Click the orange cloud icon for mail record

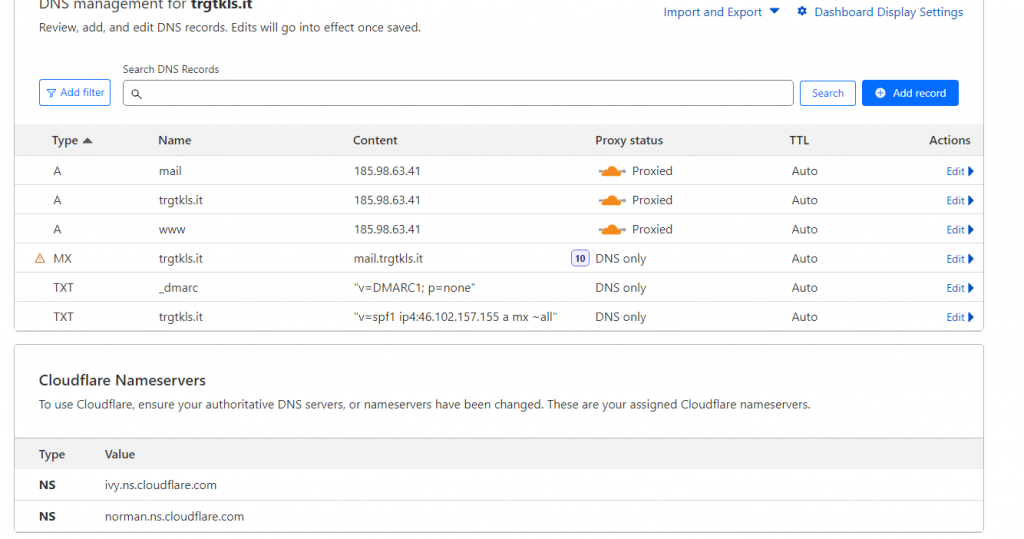612,171
